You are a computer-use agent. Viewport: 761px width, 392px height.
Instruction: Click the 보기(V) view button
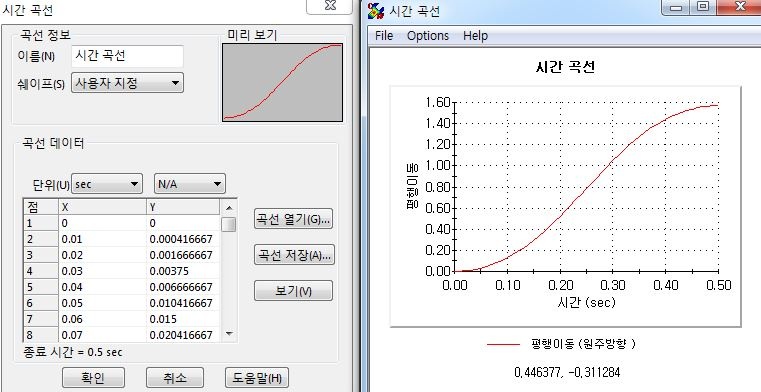pos(293,291)
